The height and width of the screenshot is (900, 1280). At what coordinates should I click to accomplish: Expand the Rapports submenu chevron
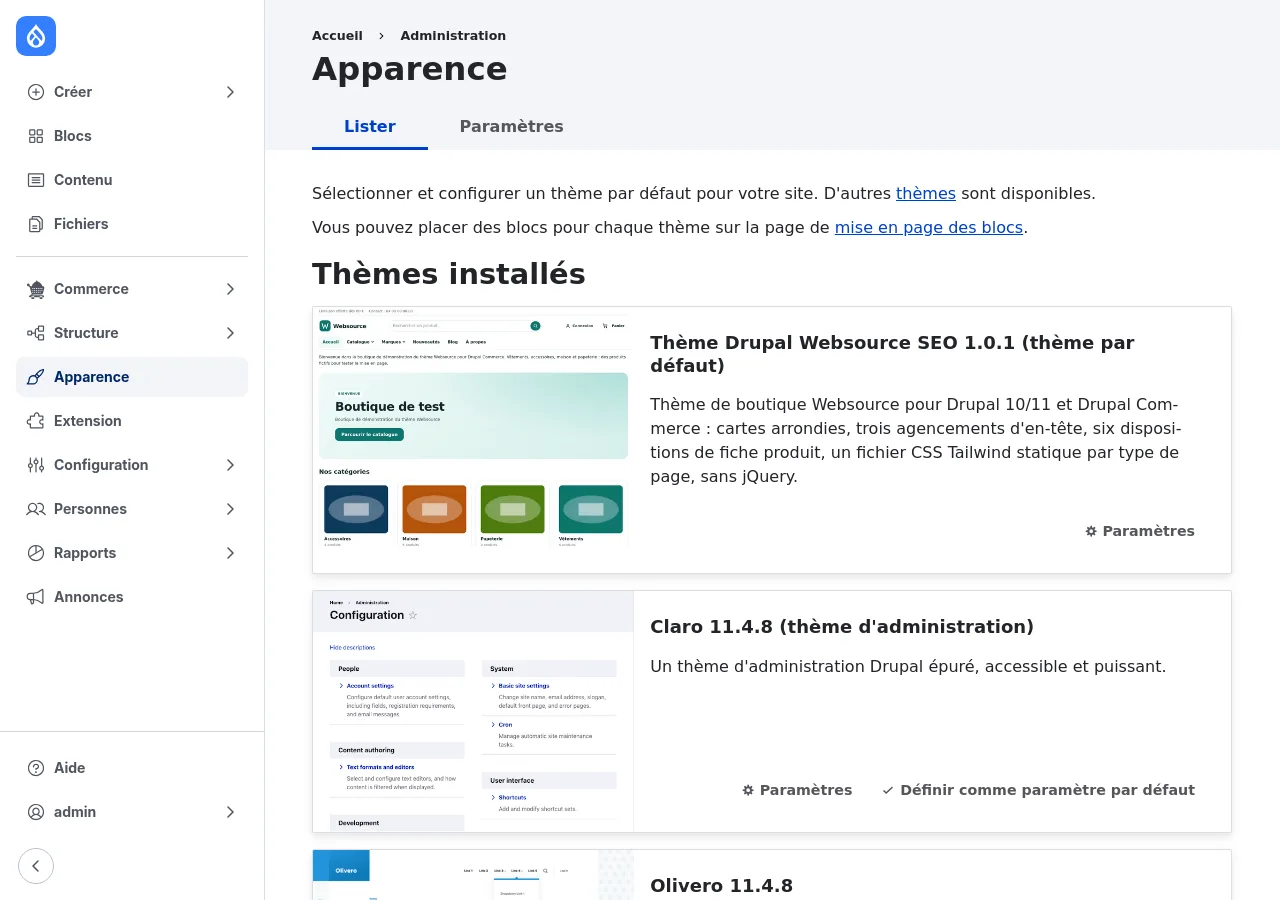tap(230, 553)
